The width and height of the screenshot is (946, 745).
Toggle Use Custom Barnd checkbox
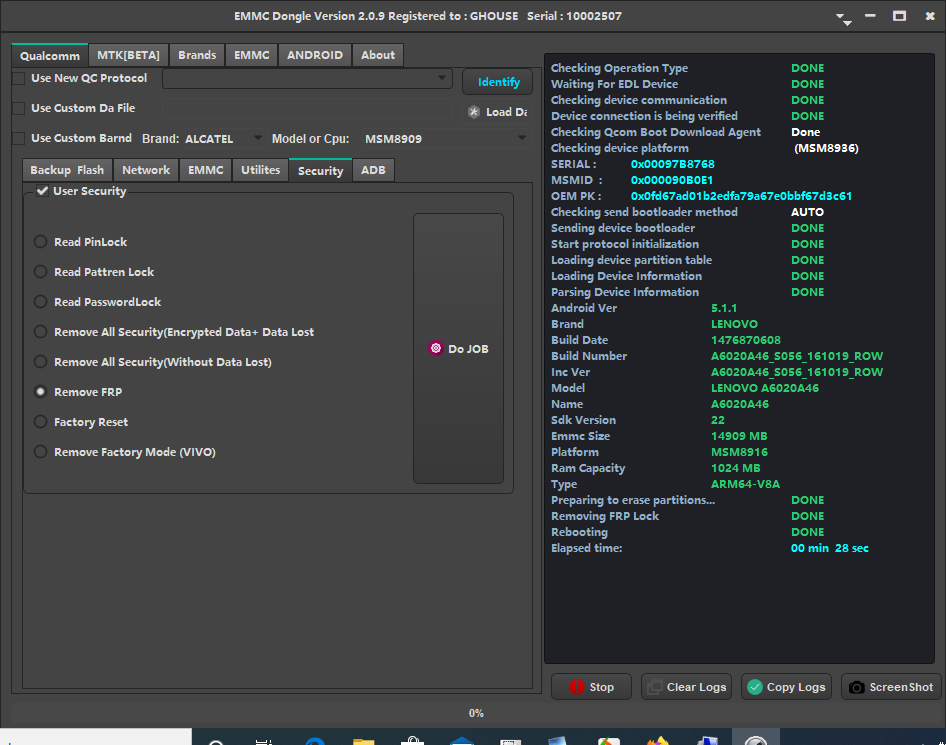click(19, 139)
